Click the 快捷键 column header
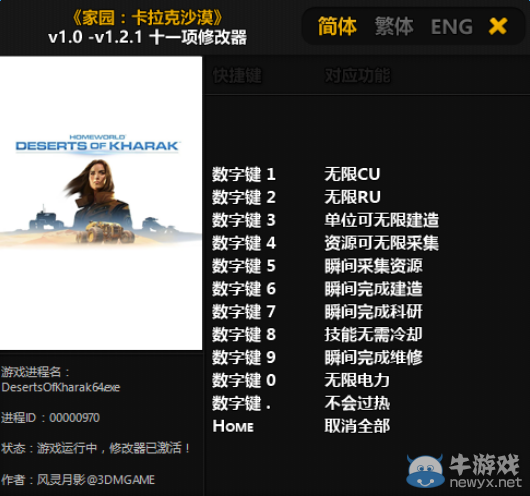 [237, 75]
